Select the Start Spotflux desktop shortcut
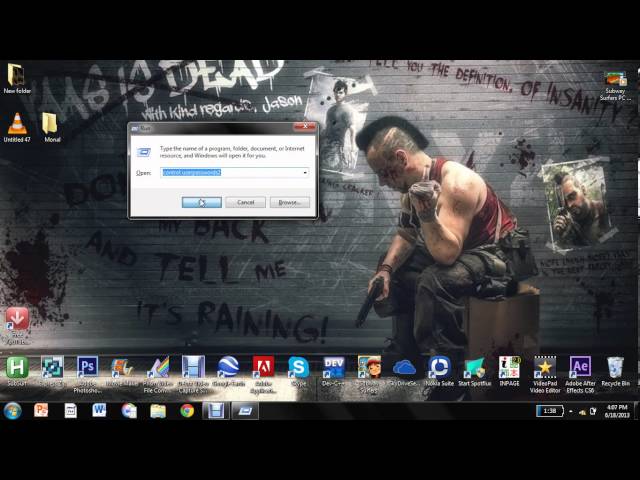This screenshot has width=640, height=480. (x=474, y=371)
